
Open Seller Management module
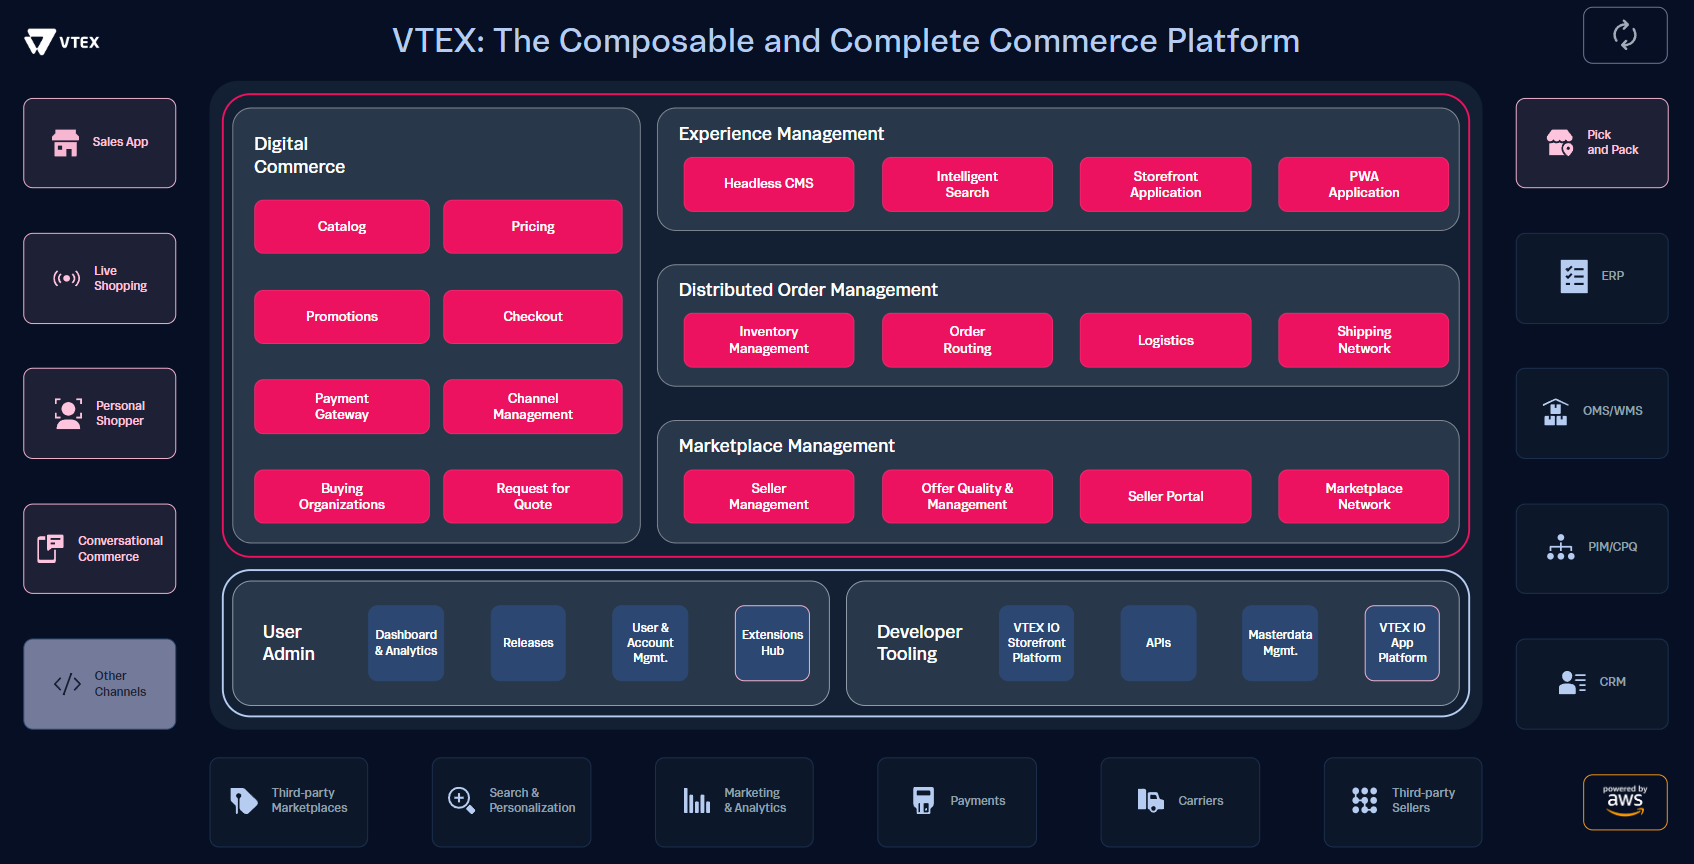(769, 497)
